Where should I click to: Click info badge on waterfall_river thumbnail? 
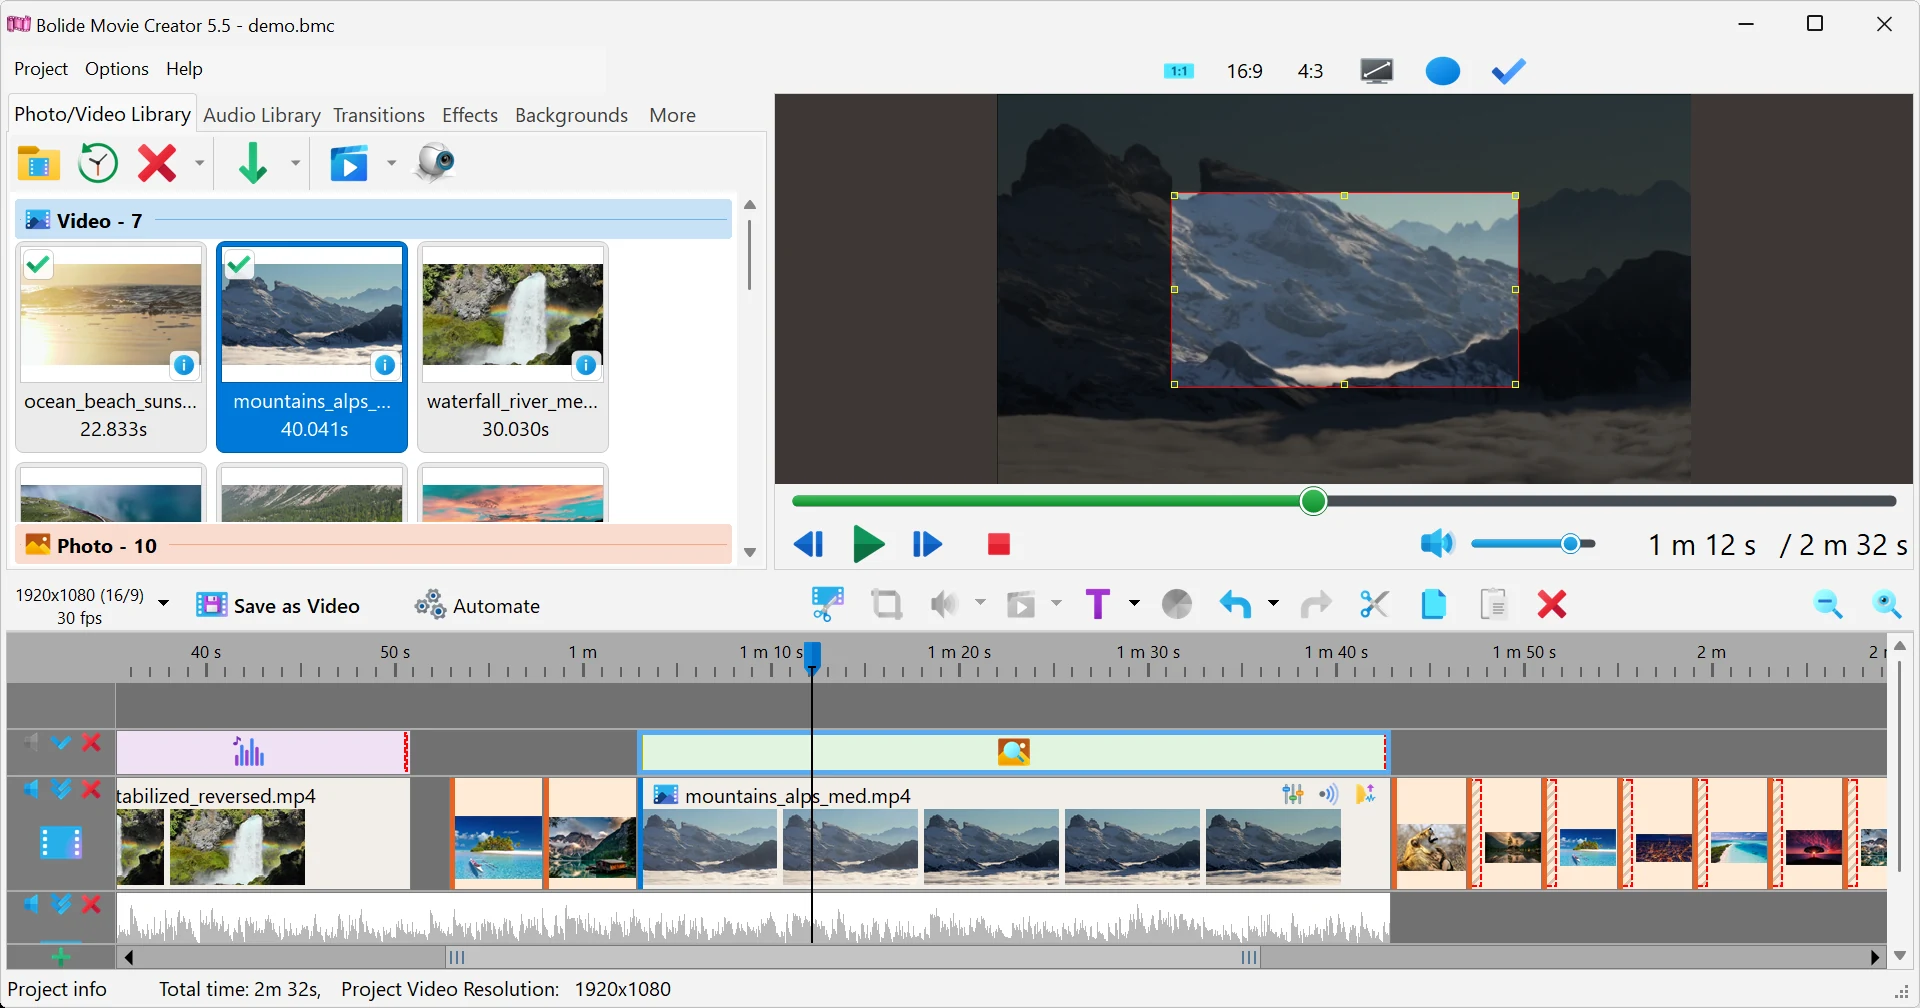pos(586,365)
